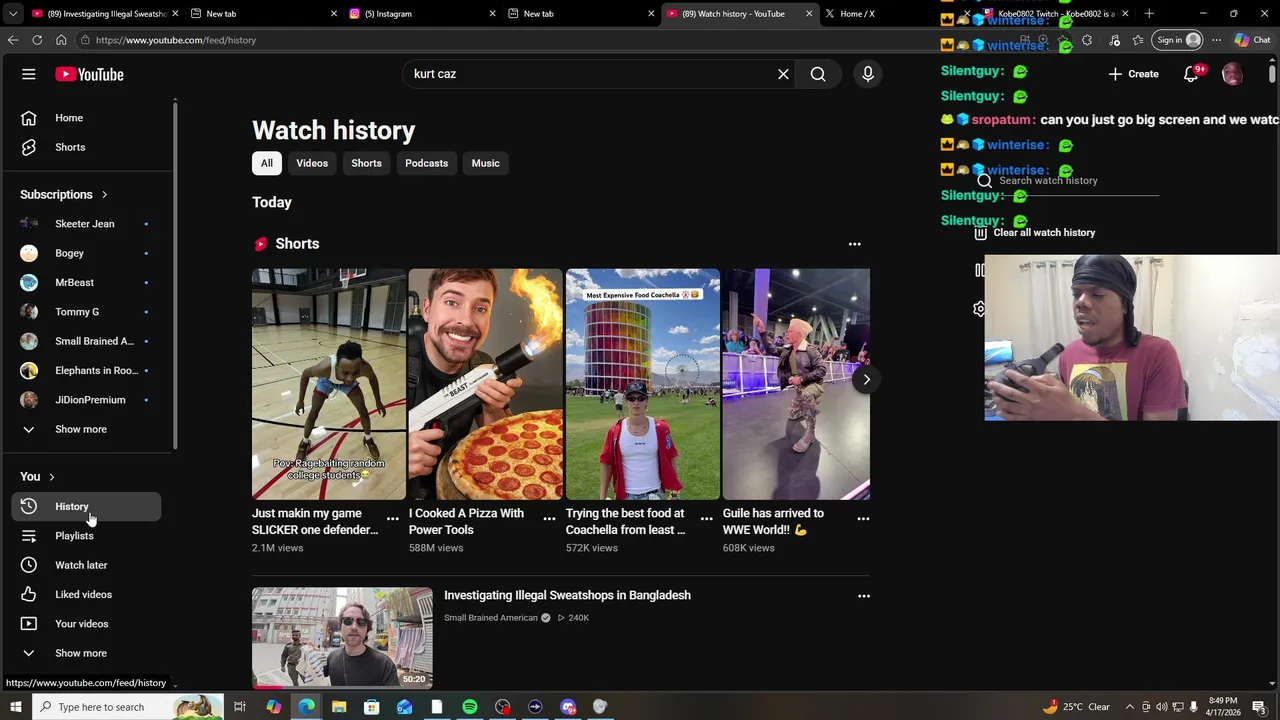Click the Windows taskbar search box
This screenshot has height=720, width=1280.
[128, 707]
